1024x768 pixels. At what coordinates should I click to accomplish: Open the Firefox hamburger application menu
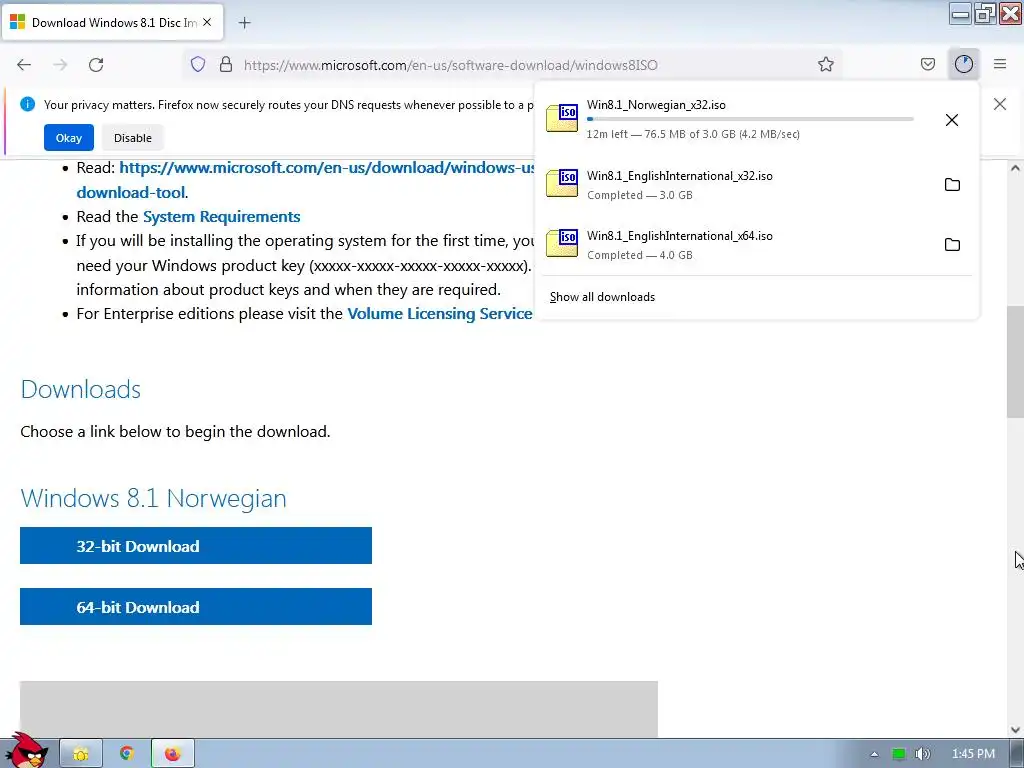click(x=1000, y=64)
